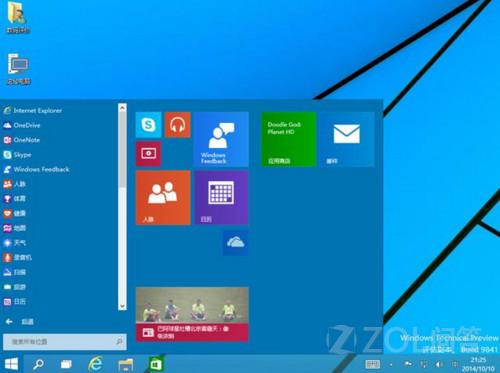Open OneNote in the app list
Image resolution: width=500 pixels, height=373 pixels.
pos(22,140)
